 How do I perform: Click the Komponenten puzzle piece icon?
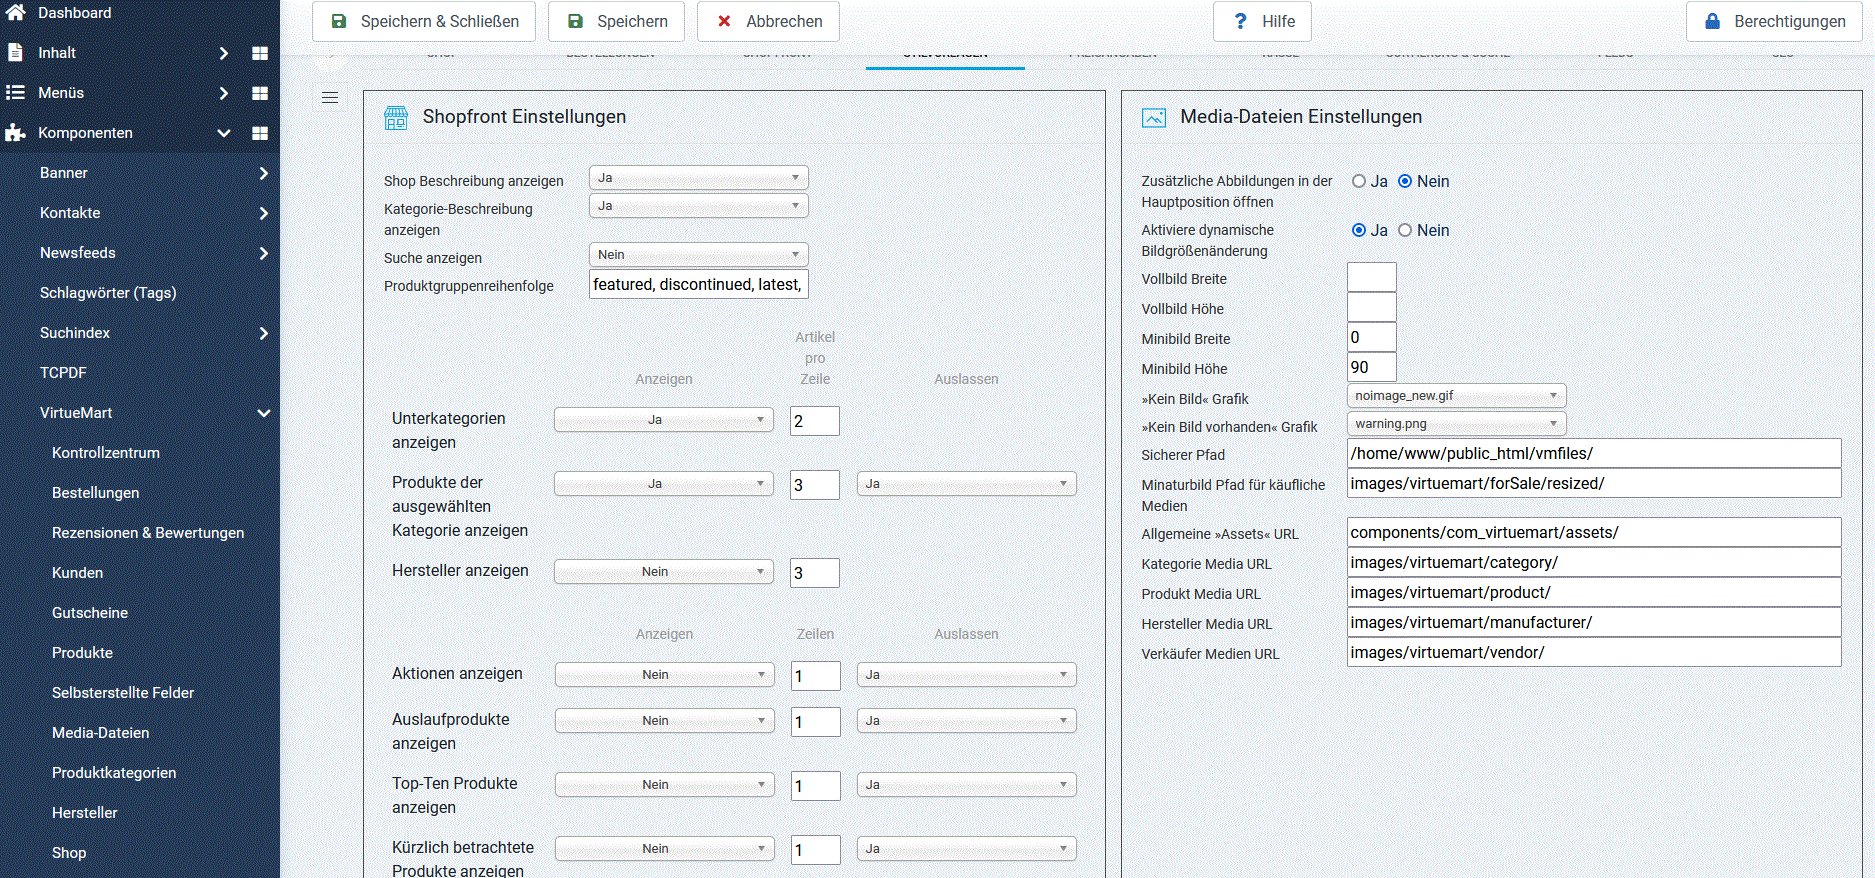point(15,133)
